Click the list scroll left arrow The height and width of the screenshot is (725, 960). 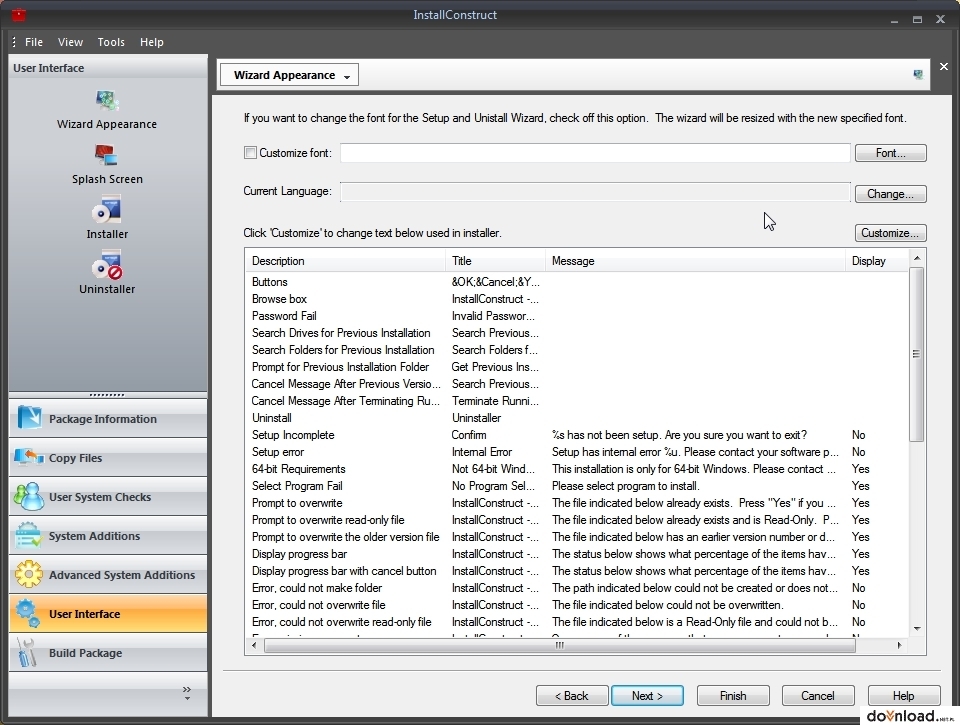[255, 645]
